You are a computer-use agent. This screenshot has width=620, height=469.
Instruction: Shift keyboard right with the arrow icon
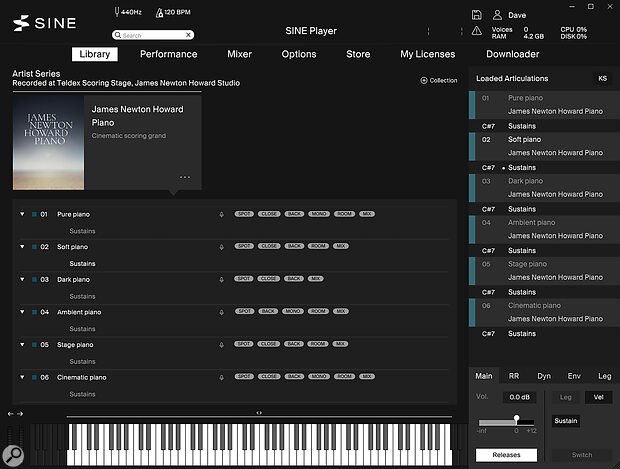tap(20, 414)
